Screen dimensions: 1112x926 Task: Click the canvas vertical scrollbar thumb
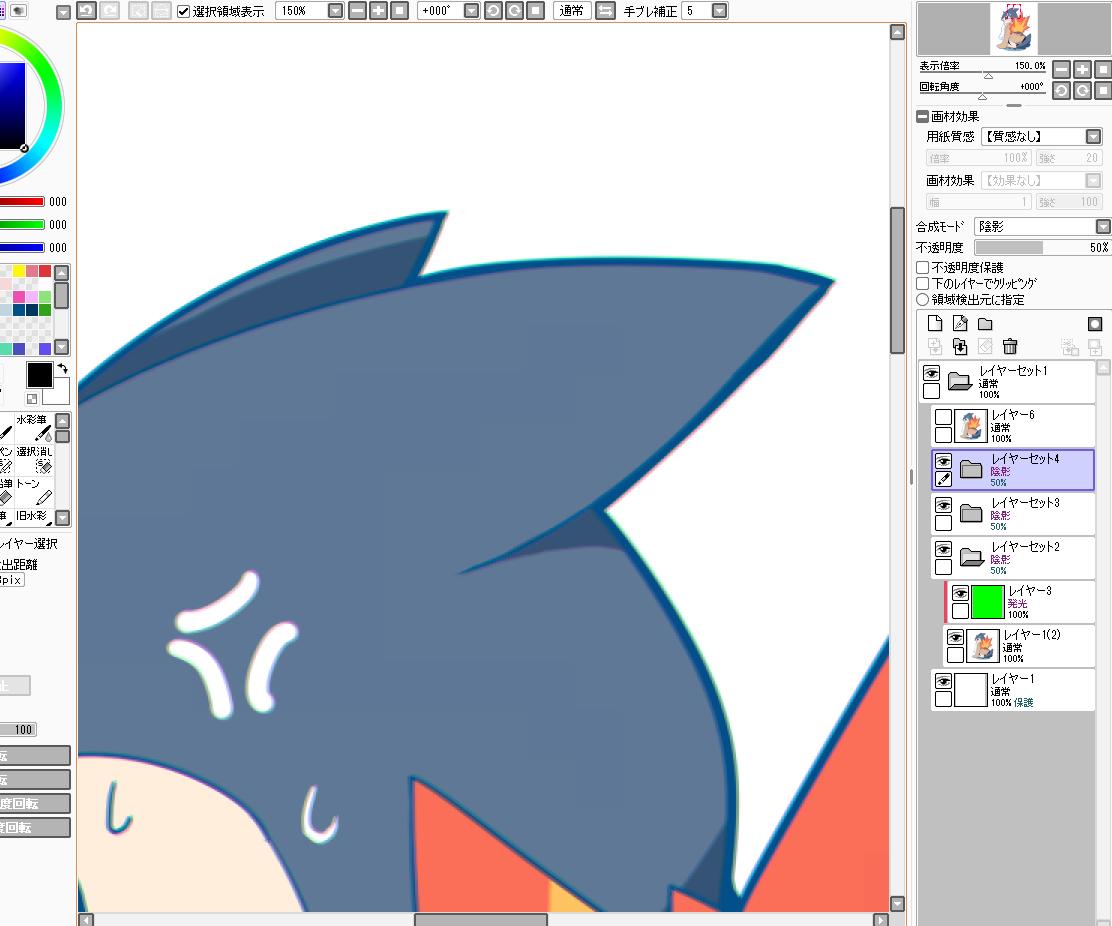(897, 280)
